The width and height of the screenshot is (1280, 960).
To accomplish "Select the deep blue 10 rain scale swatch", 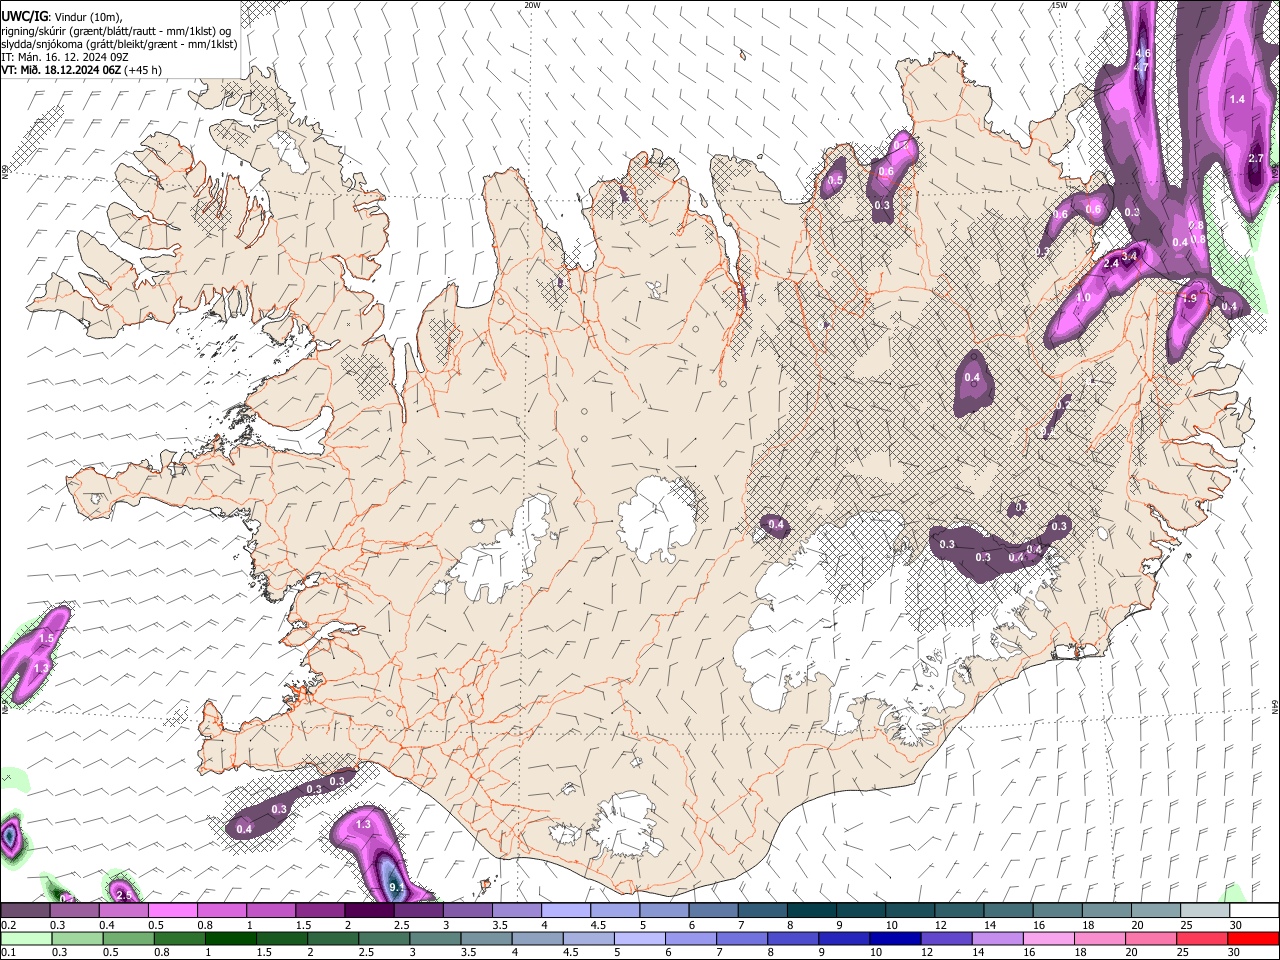I will (x=894, y=939).
